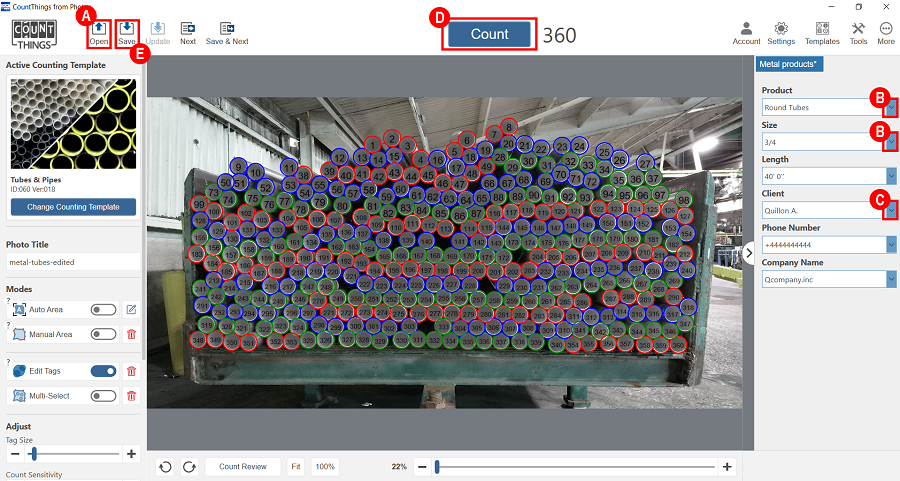Viewport: 900px width, 481px height.
Task: Open the Length dropdown
Action: [x=891, y=176]
